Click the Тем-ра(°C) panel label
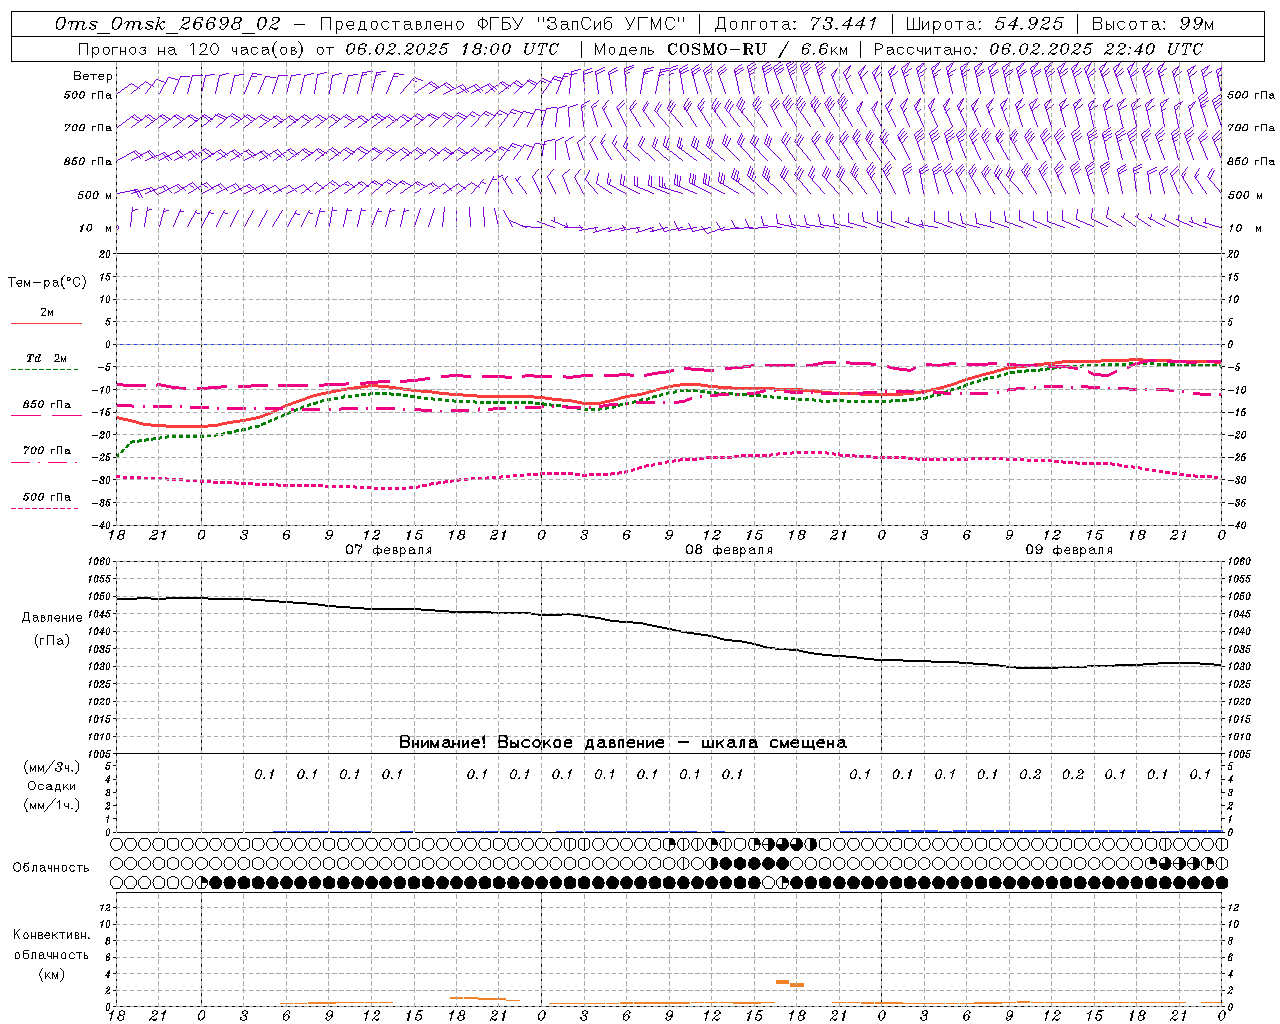 [47, 283]
